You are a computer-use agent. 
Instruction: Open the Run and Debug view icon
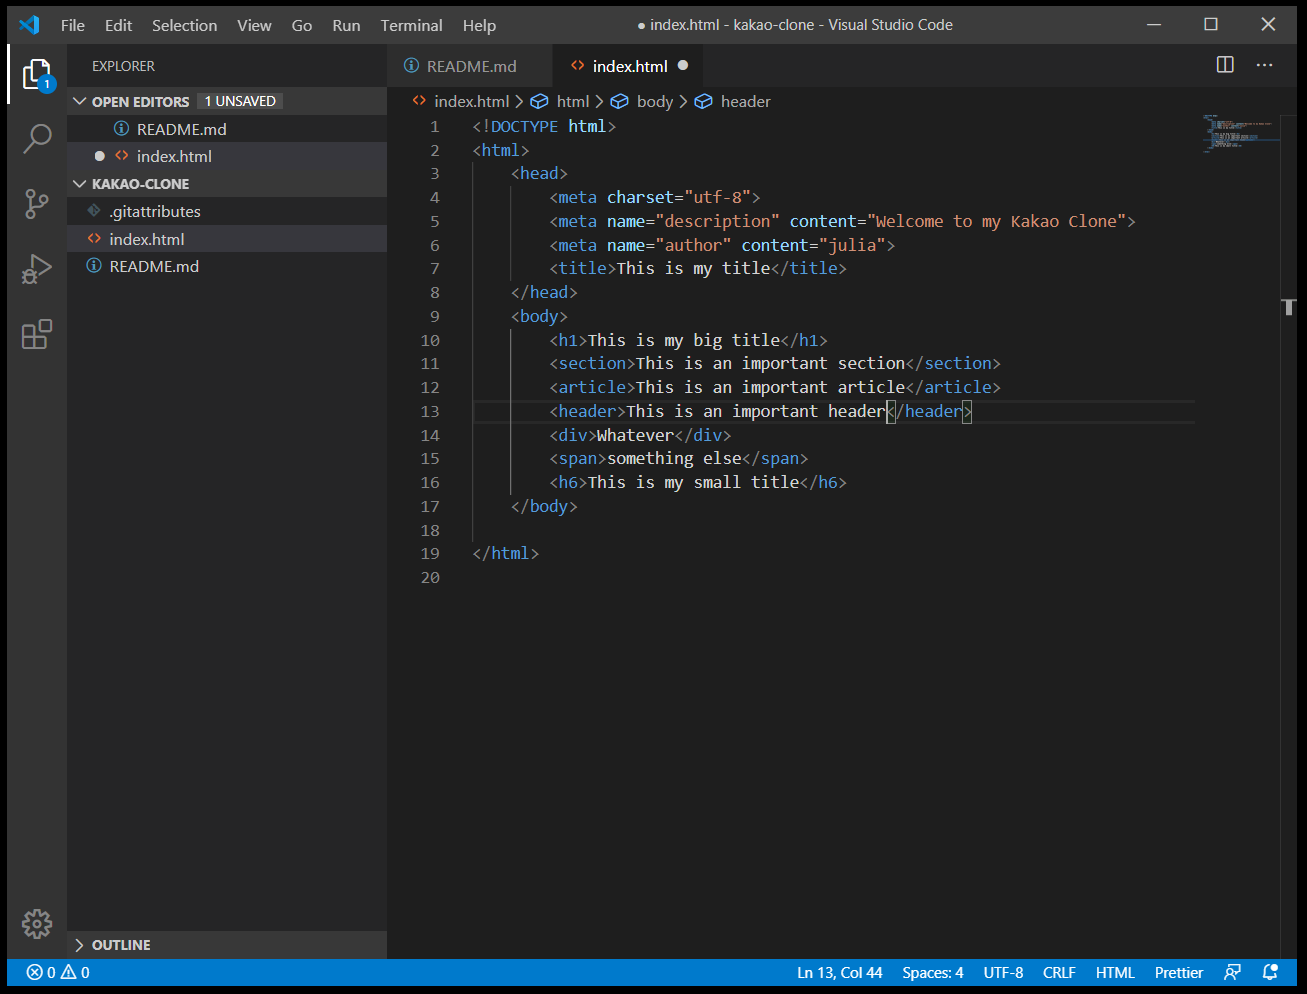click(37, 269)
